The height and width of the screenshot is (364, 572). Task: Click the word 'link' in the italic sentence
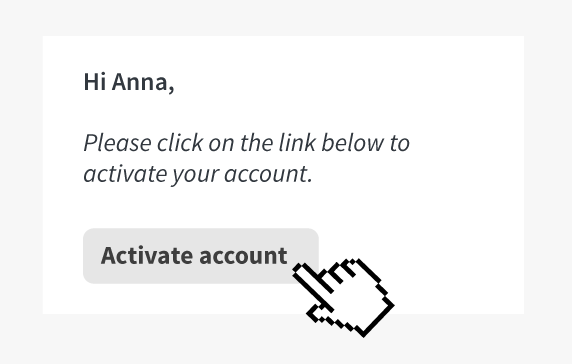(x=297, y=142)
